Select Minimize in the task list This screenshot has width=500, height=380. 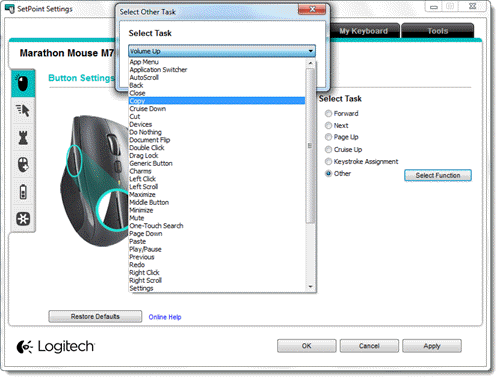217,210
